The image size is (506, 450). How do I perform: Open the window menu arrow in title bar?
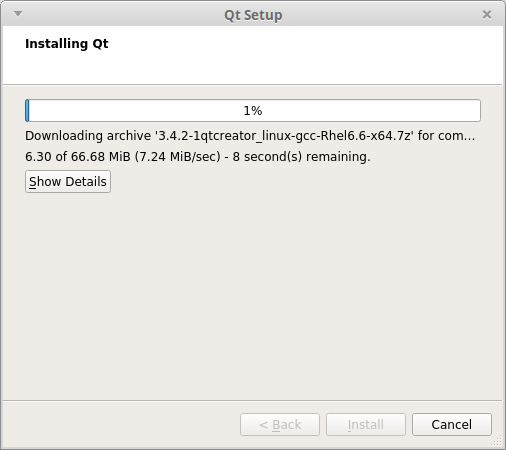click(18, 14)
